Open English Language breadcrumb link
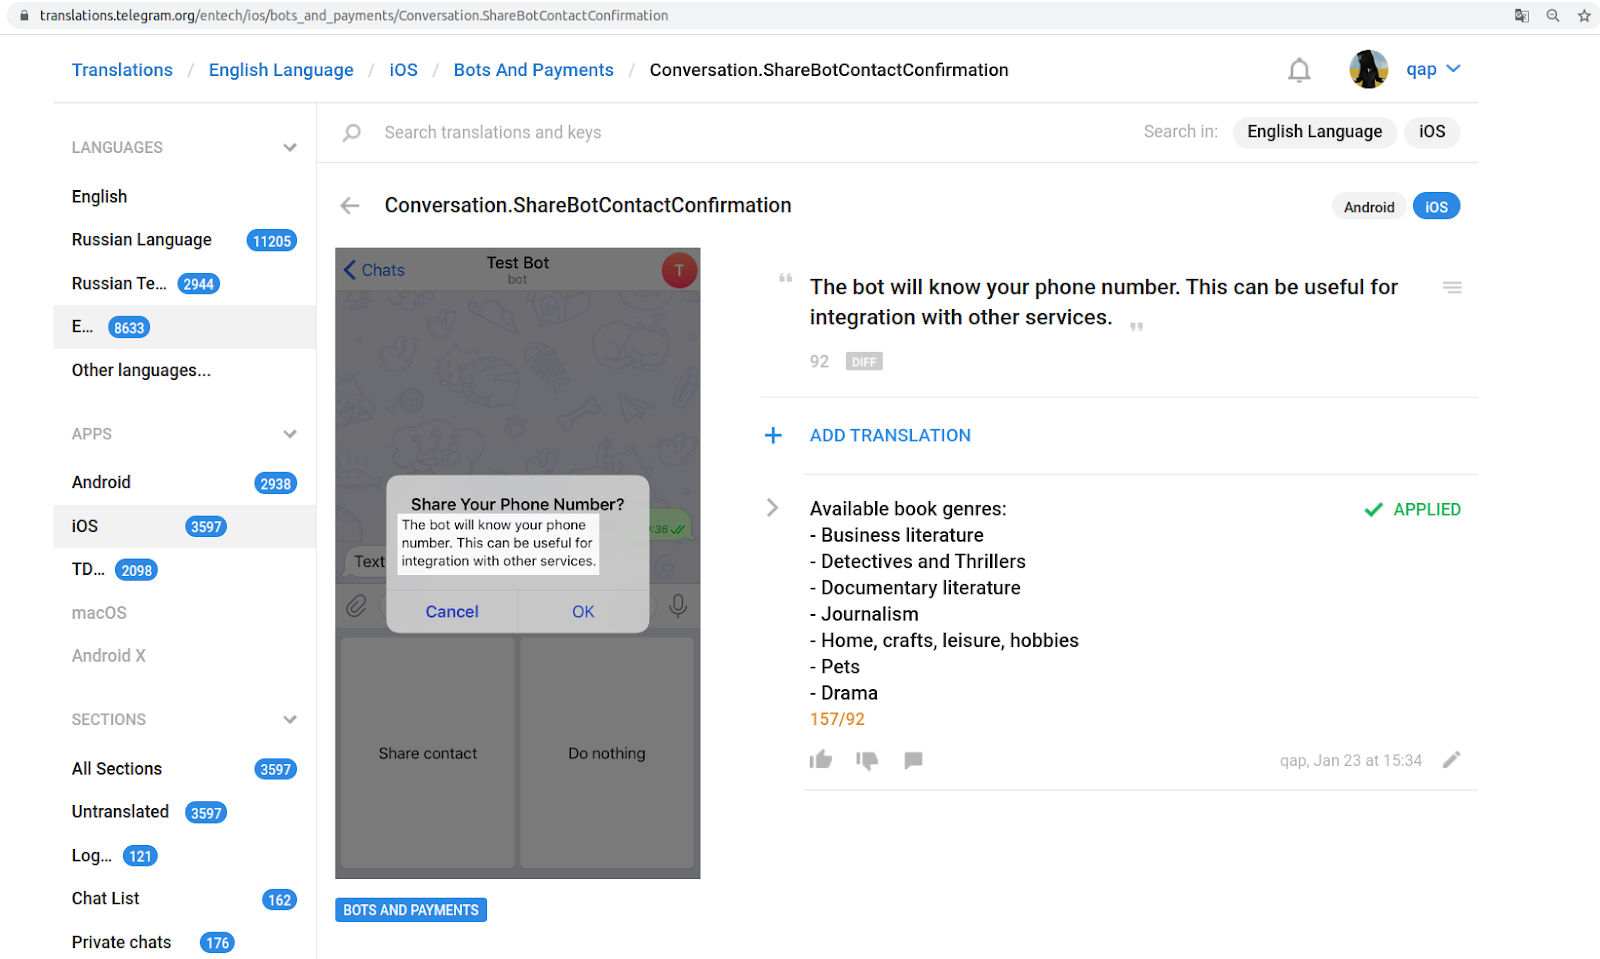The image size is (1600, 959). (281, 70)
